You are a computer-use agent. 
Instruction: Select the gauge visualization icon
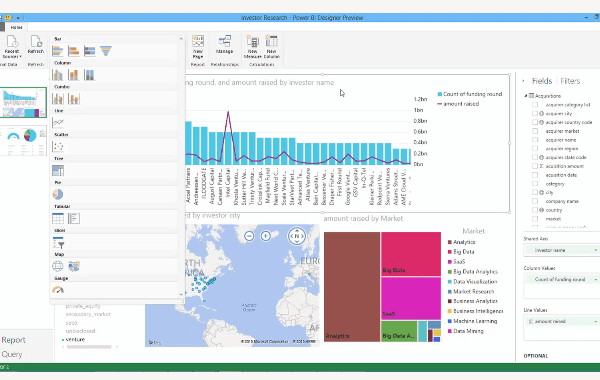58,290
